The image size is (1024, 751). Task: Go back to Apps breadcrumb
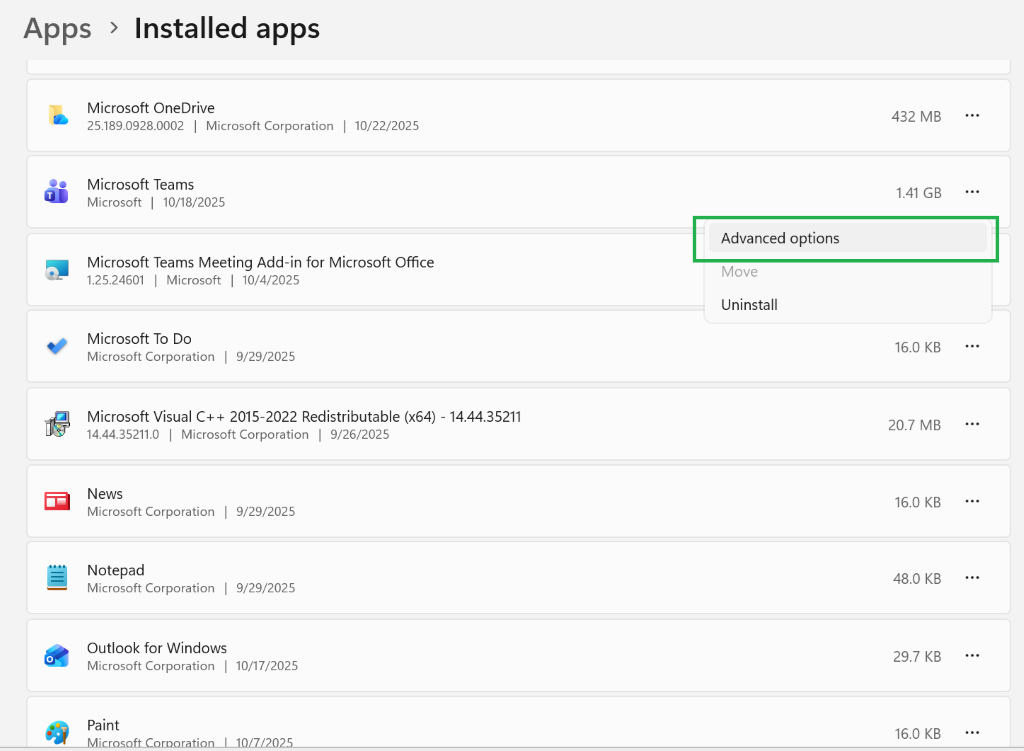pos(57,29)
